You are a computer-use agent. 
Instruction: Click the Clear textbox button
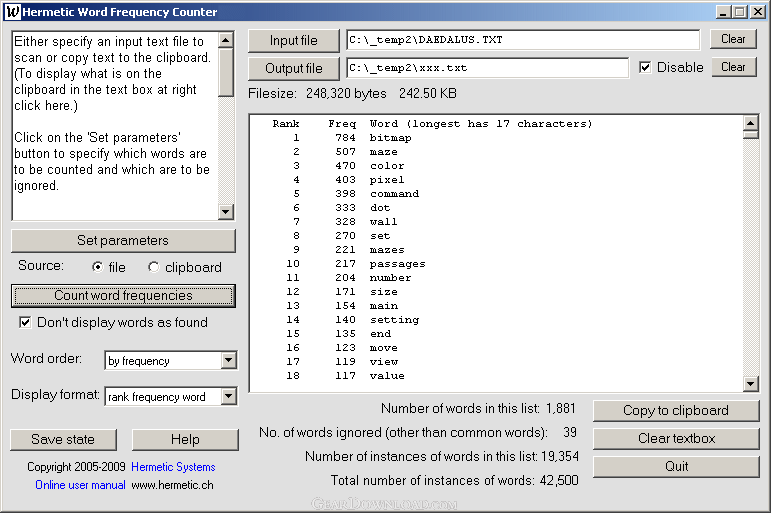coord(676,439)
